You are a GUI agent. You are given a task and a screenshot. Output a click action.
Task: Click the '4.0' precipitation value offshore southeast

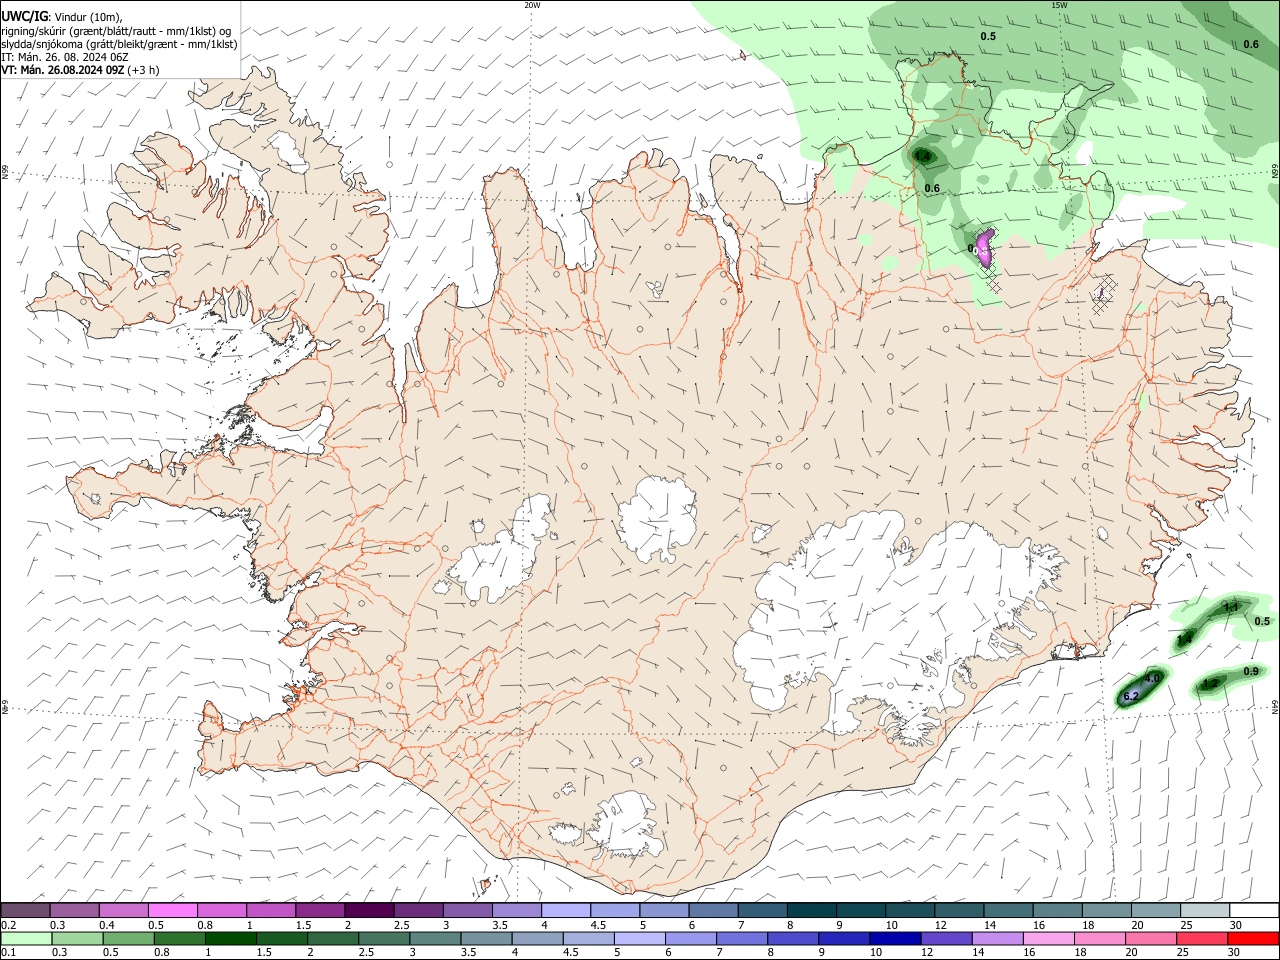tap(1151, 678)
